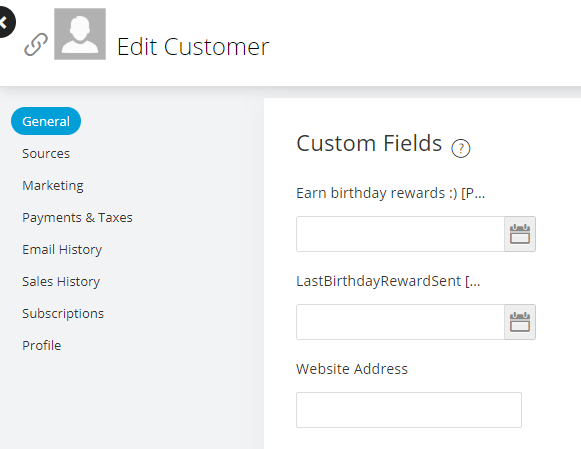Screen dimensions: 581x449
Task: Click the Custom Fields section heading
Action: tap(369, 143)
